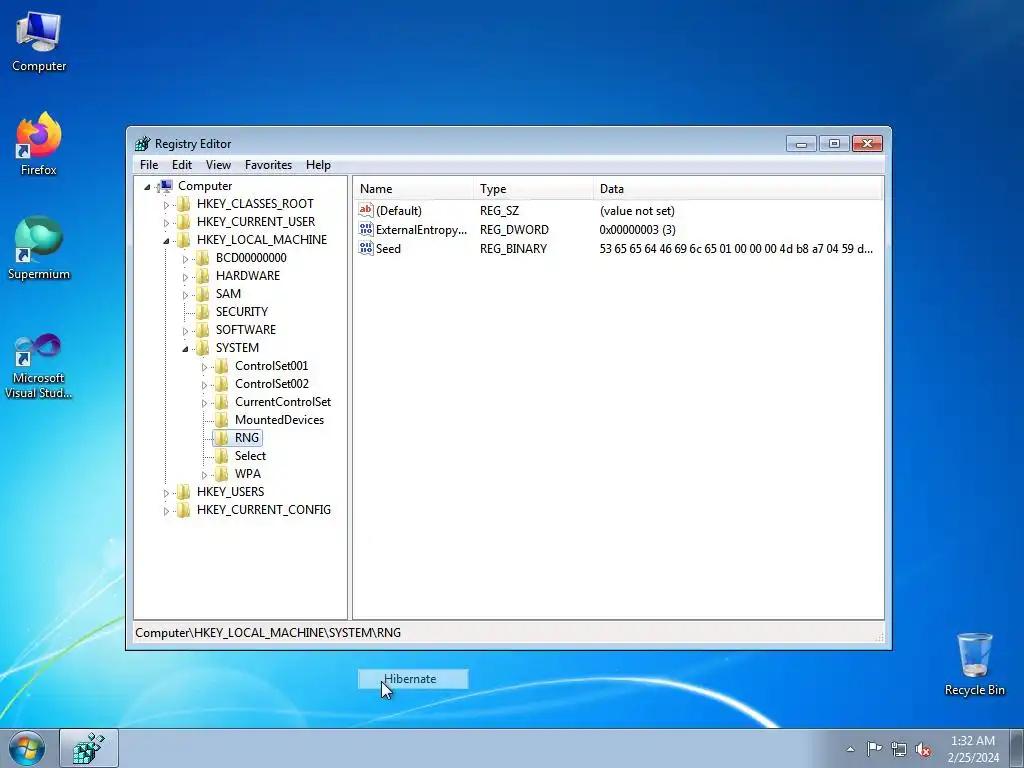The image size is (1024, 768).
Task: Expand the ControlSet001 key
Action: tap(204, 367)
